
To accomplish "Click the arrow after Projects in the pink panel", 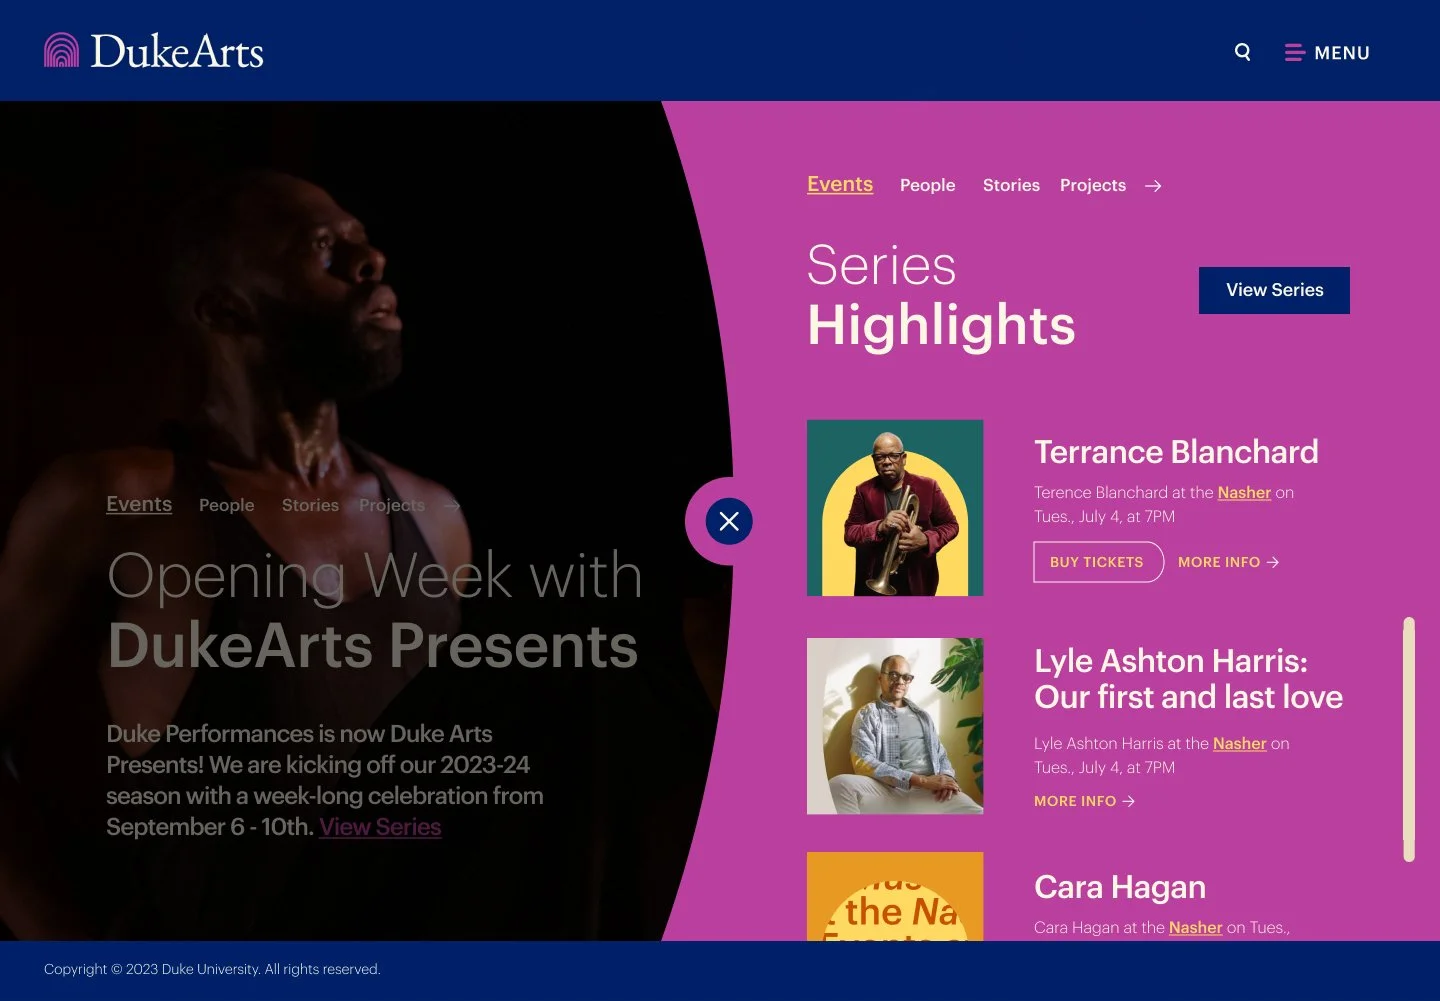I will [1153, 186].
